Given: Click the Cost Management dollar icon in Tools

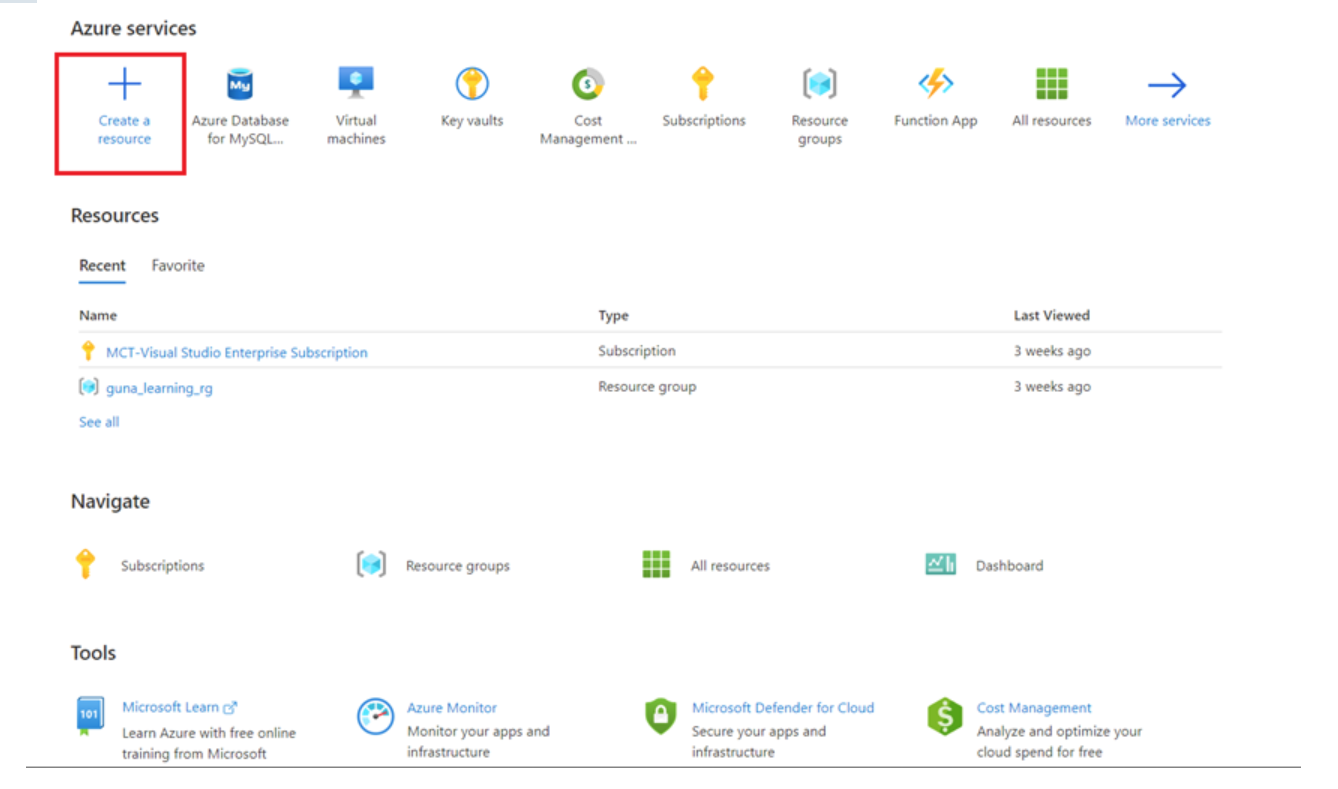Looking at the screenshot, I should click(x=945, y=716).
